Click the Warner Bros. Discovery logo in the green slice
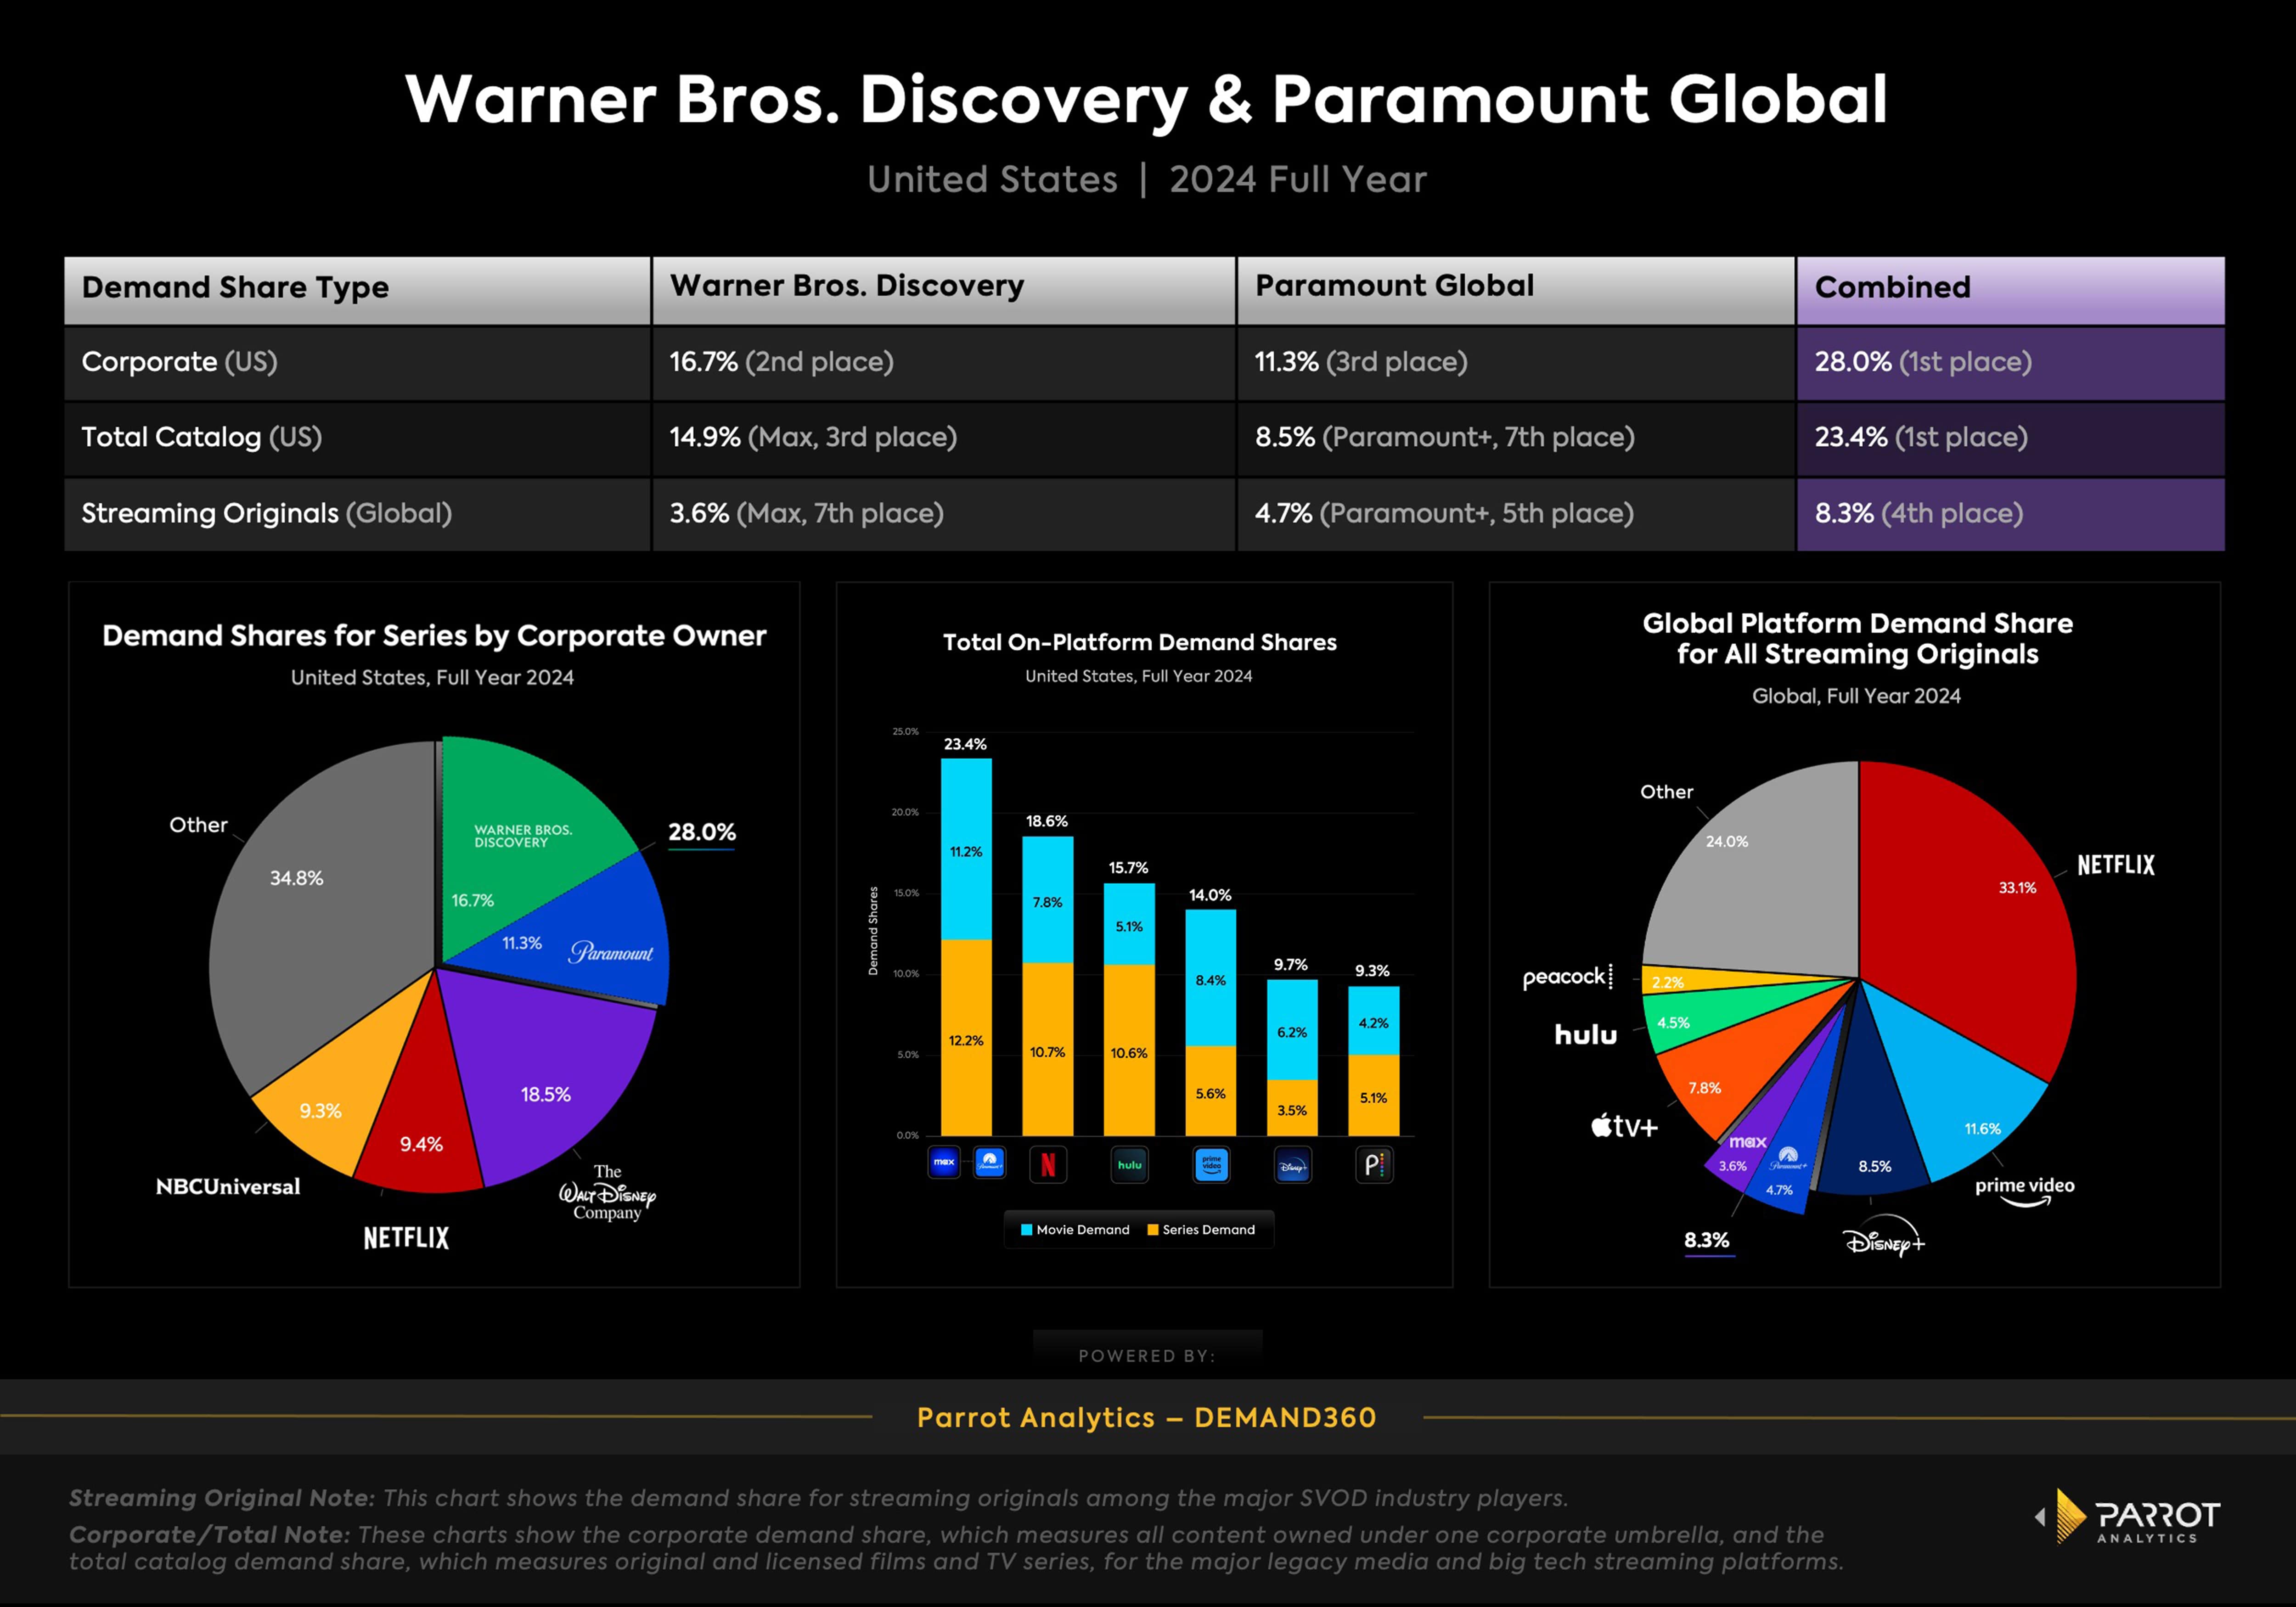The image size is (2296, 1607). tap(523, 836)
